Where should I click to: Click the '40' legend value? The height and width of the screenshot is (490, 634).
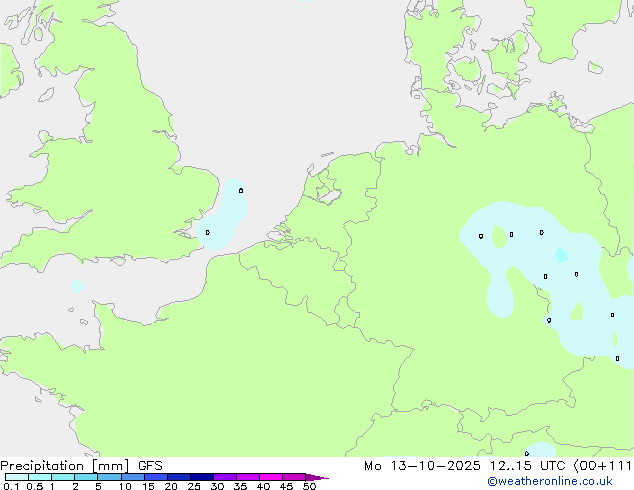tap(263, 486)
